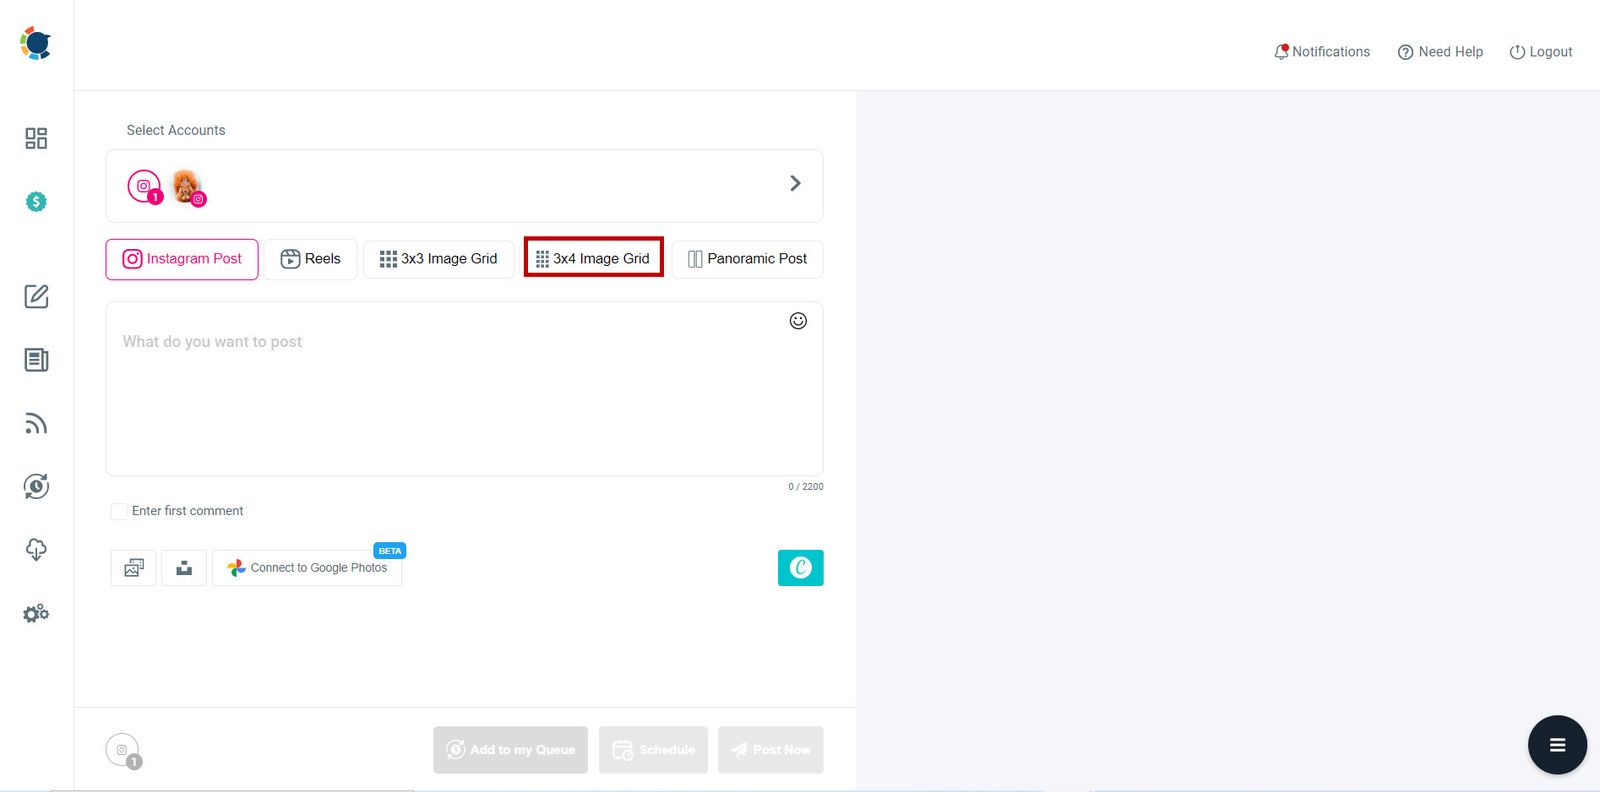
Task: Click Connect to Google Photos button
Action: click(307, 568)
